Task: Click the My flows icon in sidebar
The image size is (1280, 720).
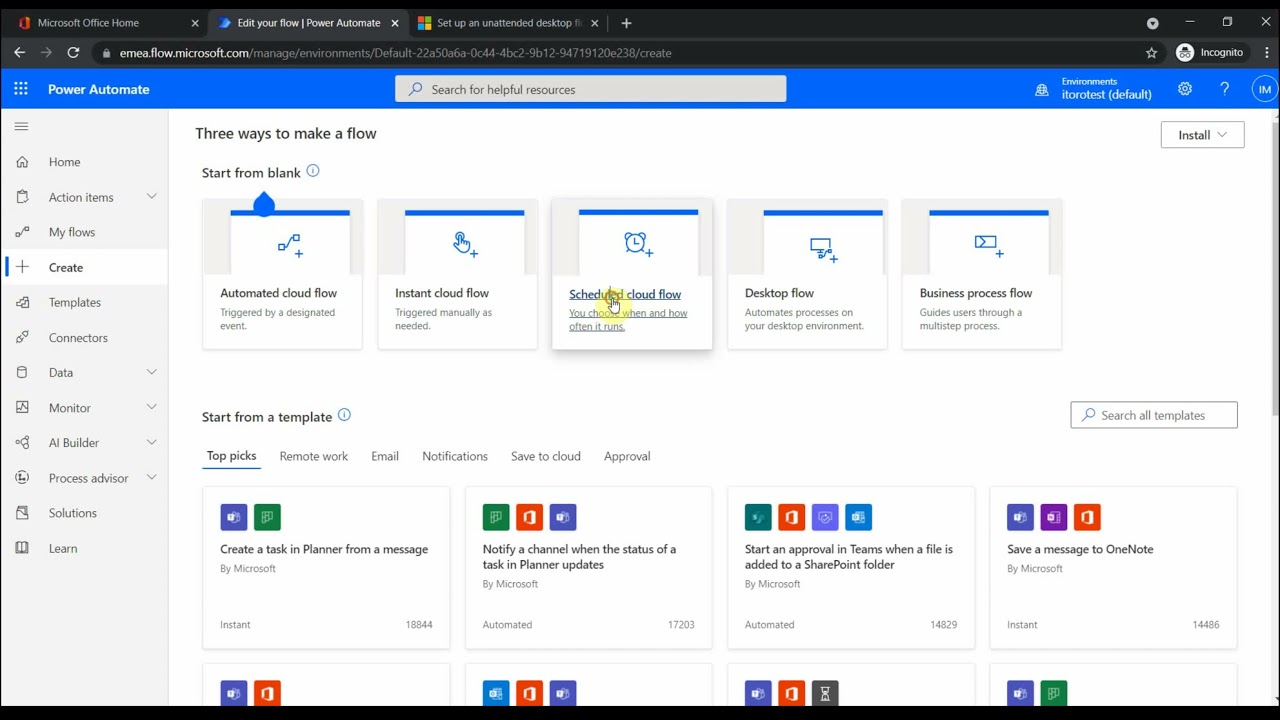Action: 22,232
